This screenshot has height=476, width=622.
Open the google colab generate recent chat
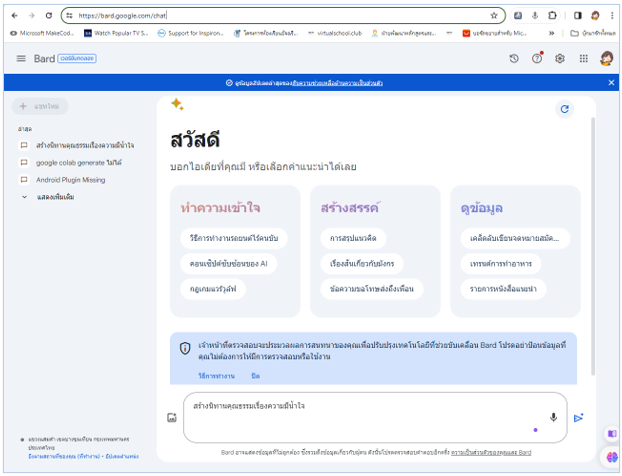(x=79, y=163)
